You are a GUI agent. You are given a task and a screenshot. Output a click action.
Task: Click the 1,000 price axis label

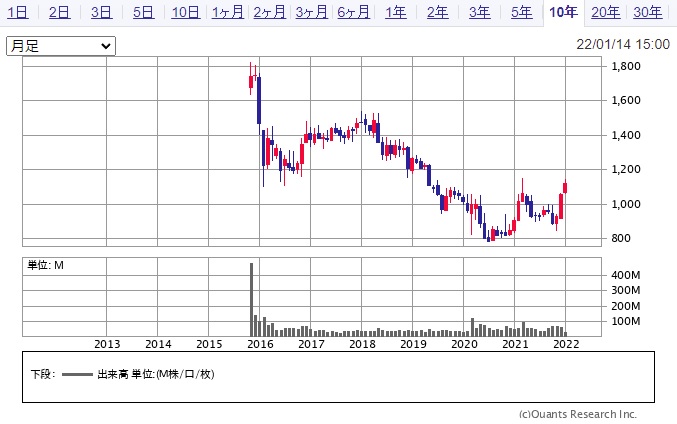626,204
